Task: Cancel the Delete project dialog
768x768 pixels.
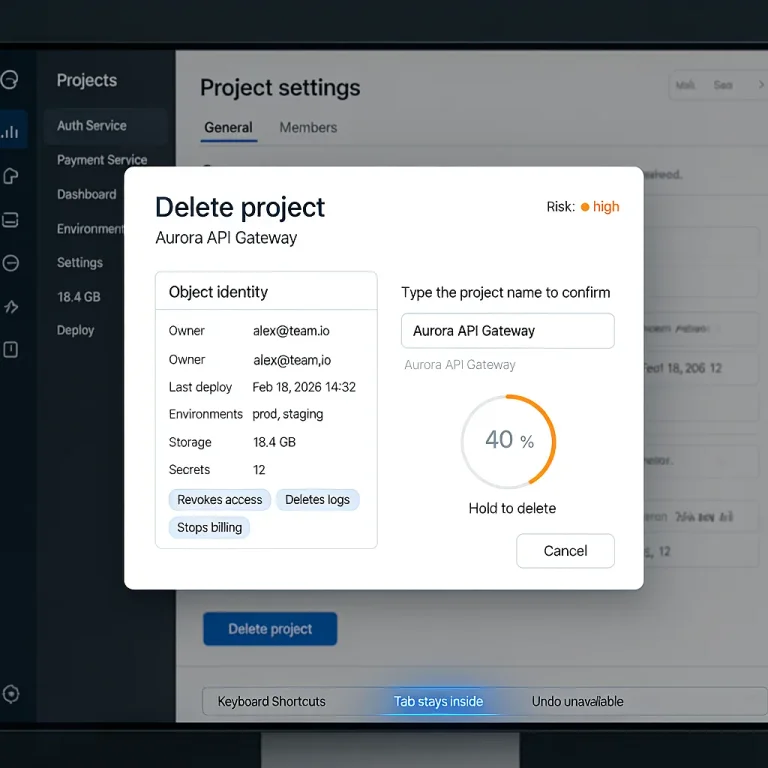Action: coord(565,551)
